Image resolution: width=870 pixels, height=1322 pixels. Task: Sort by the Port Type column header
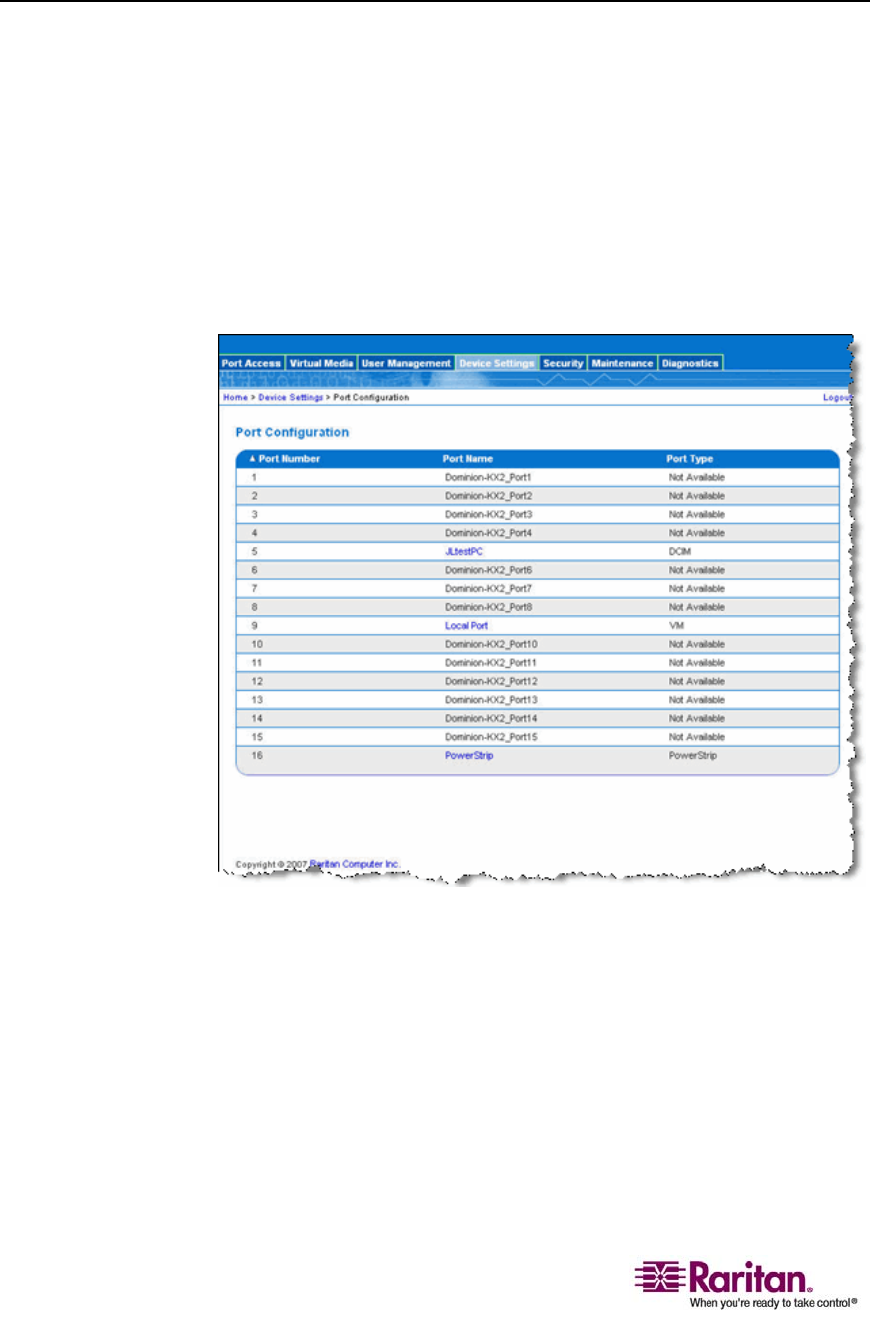[x=690, y=459]
